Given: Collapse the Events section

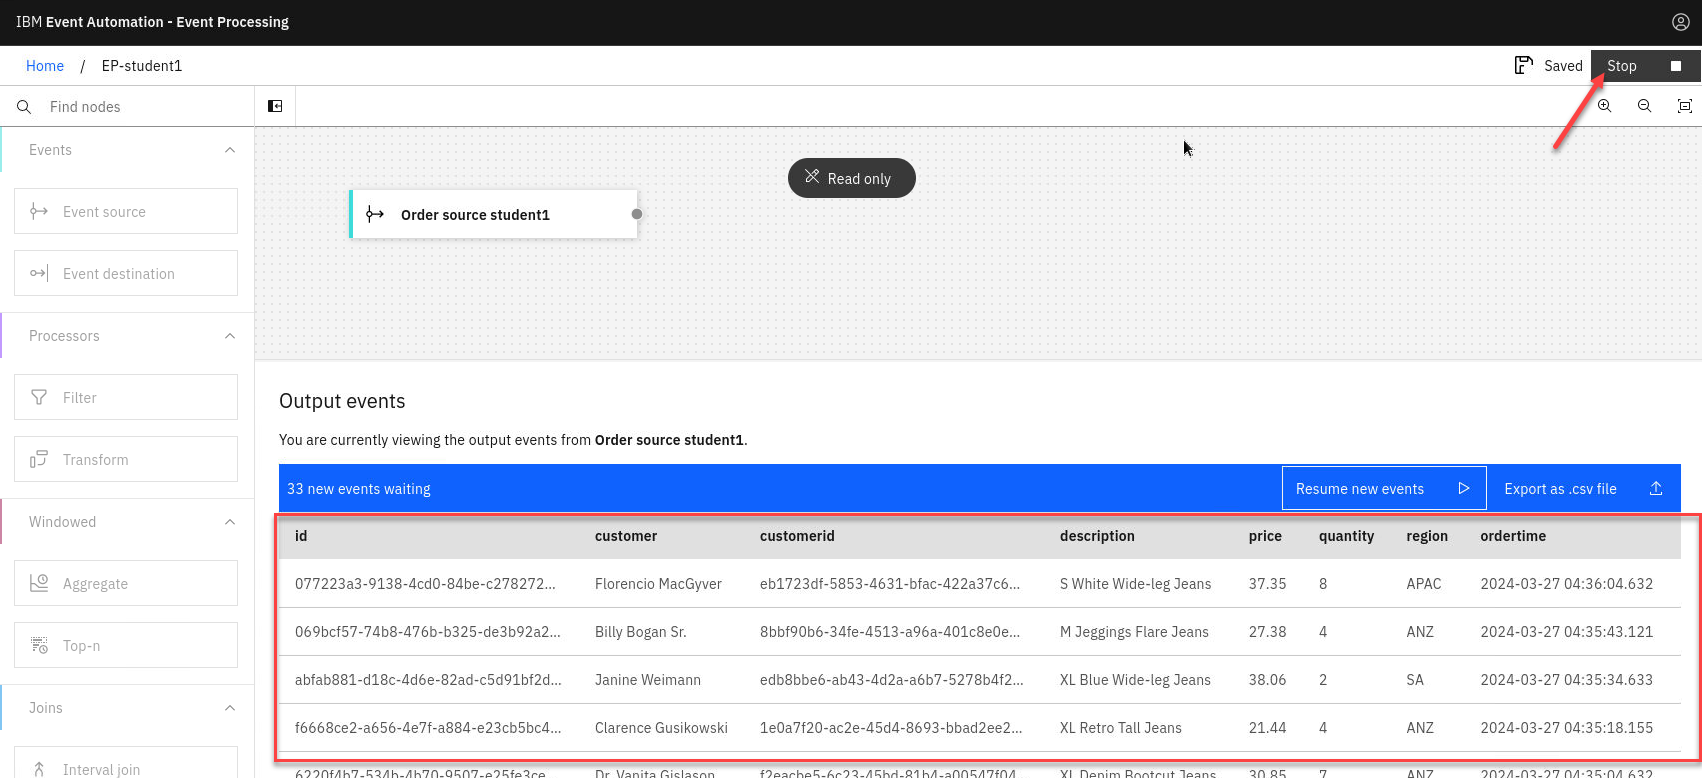Looking at the screenshot, I should coord(230,150).
